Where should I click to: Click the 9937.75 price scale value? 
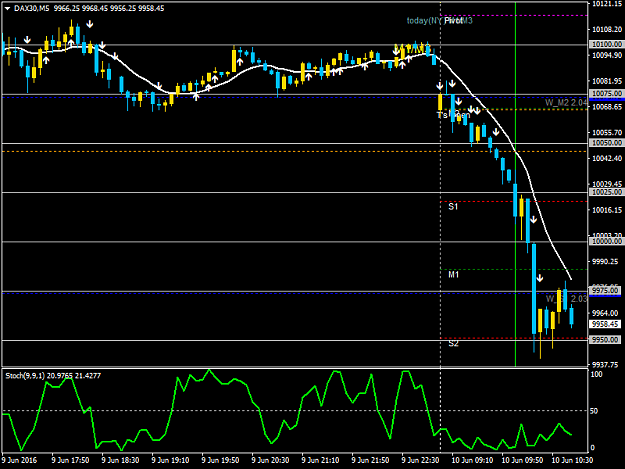(605, 365)
